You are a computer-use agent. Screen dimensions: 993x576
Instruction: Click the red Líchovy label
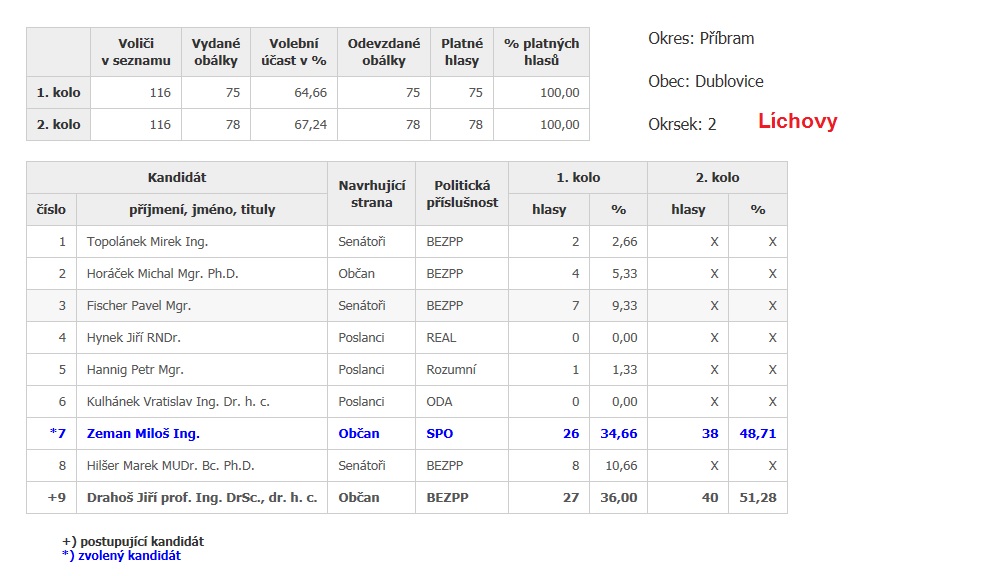pos(797,122)
